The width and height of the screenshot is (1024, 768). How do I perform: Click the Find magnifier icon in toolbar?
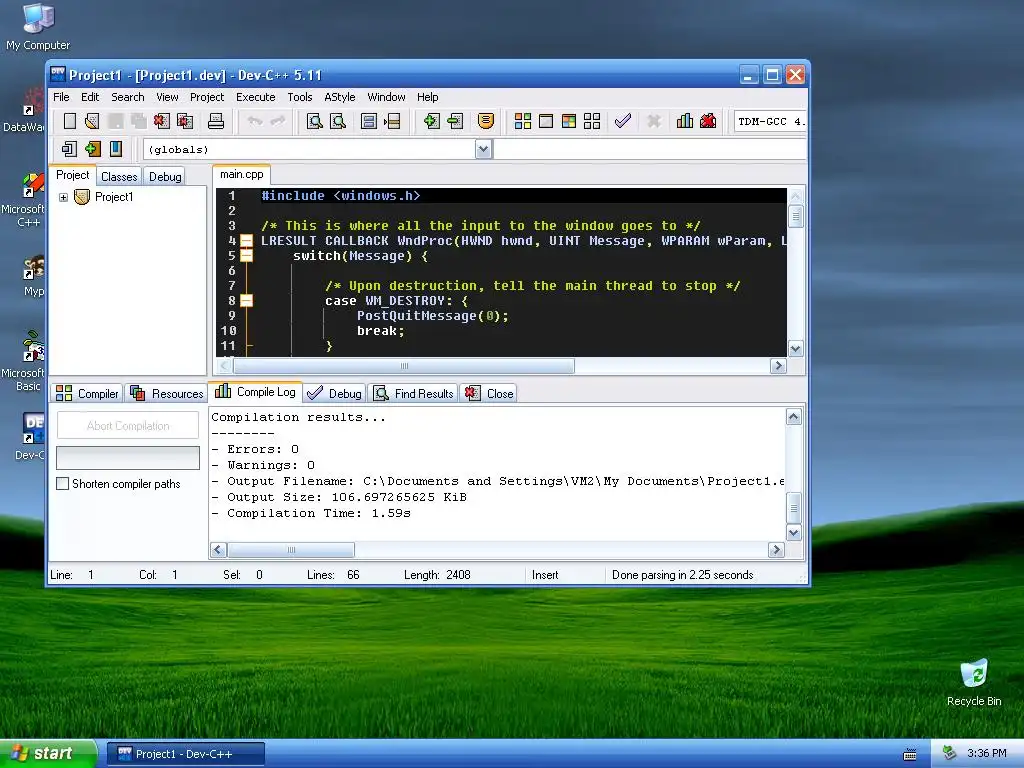[x=314, y=121]
